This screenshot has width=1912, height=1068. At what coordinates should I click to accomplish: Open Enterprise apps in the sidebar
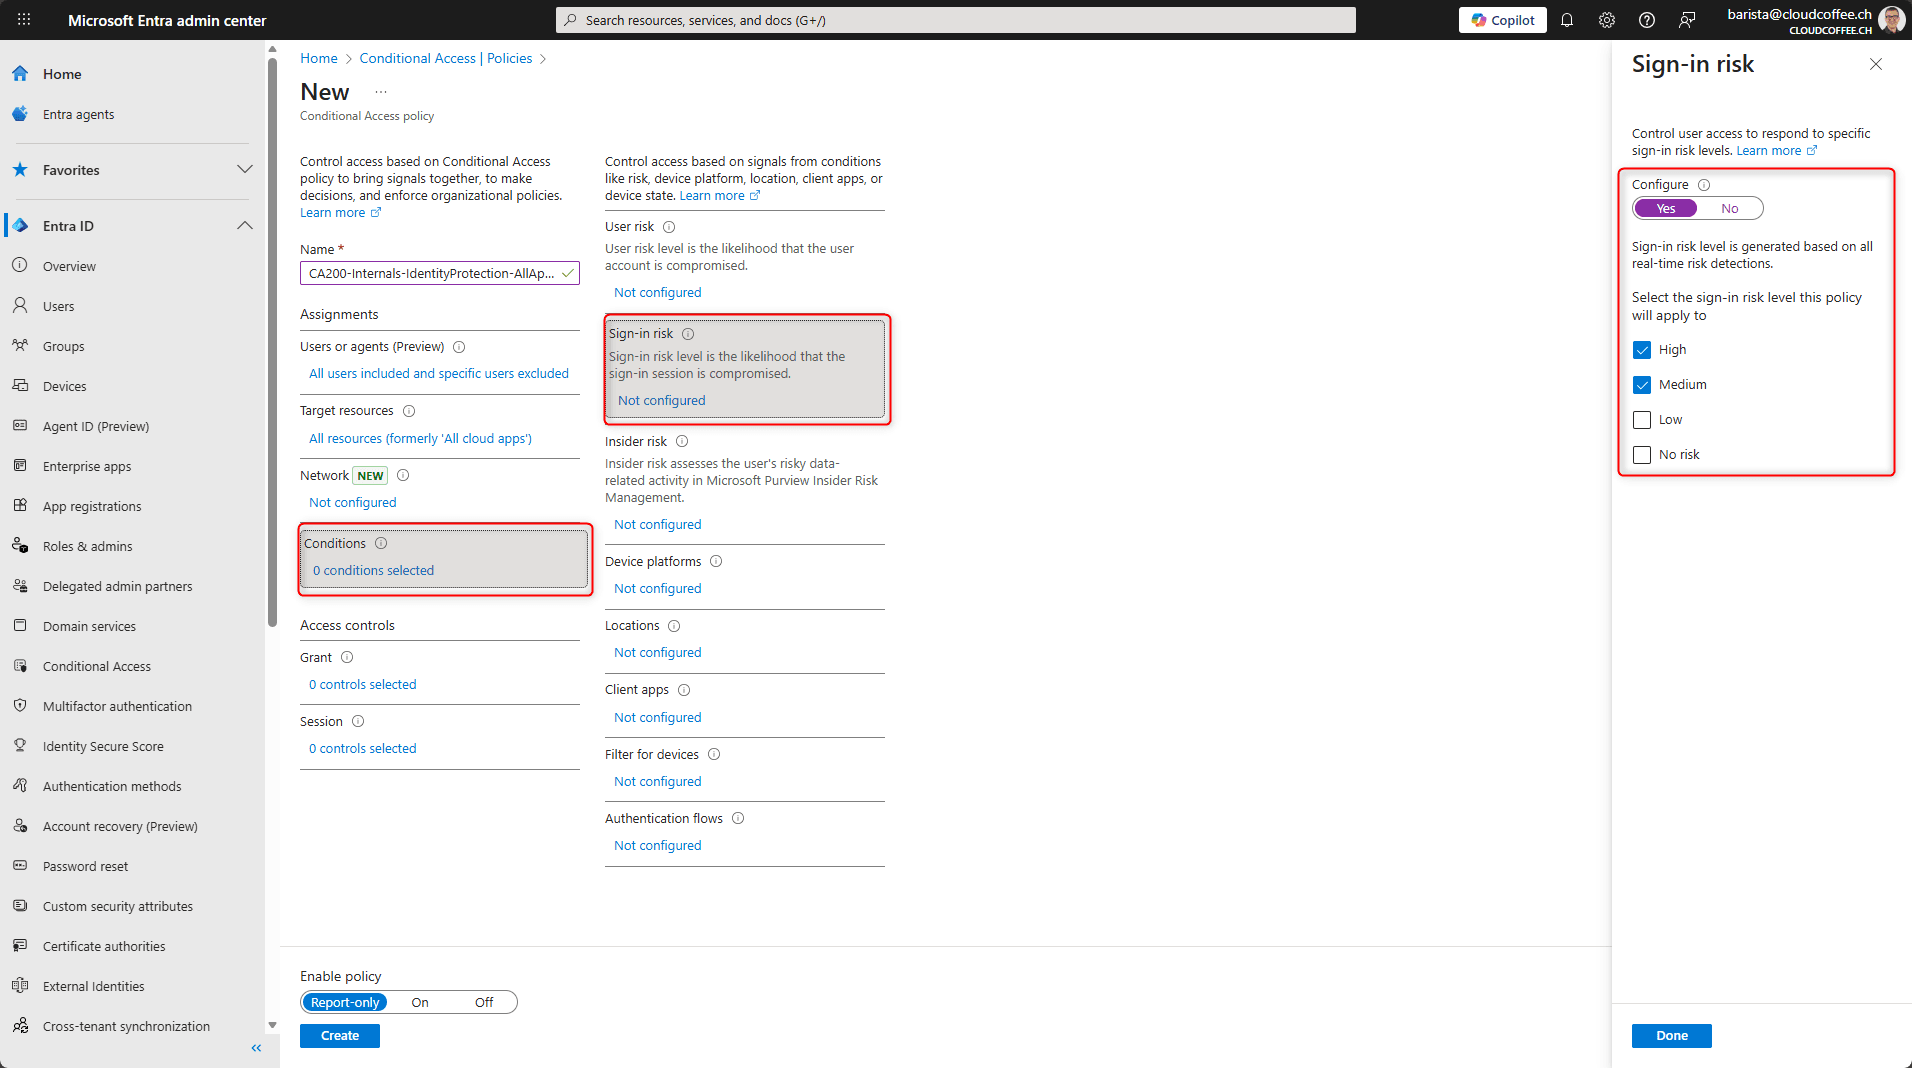click(x=87, y=465)
